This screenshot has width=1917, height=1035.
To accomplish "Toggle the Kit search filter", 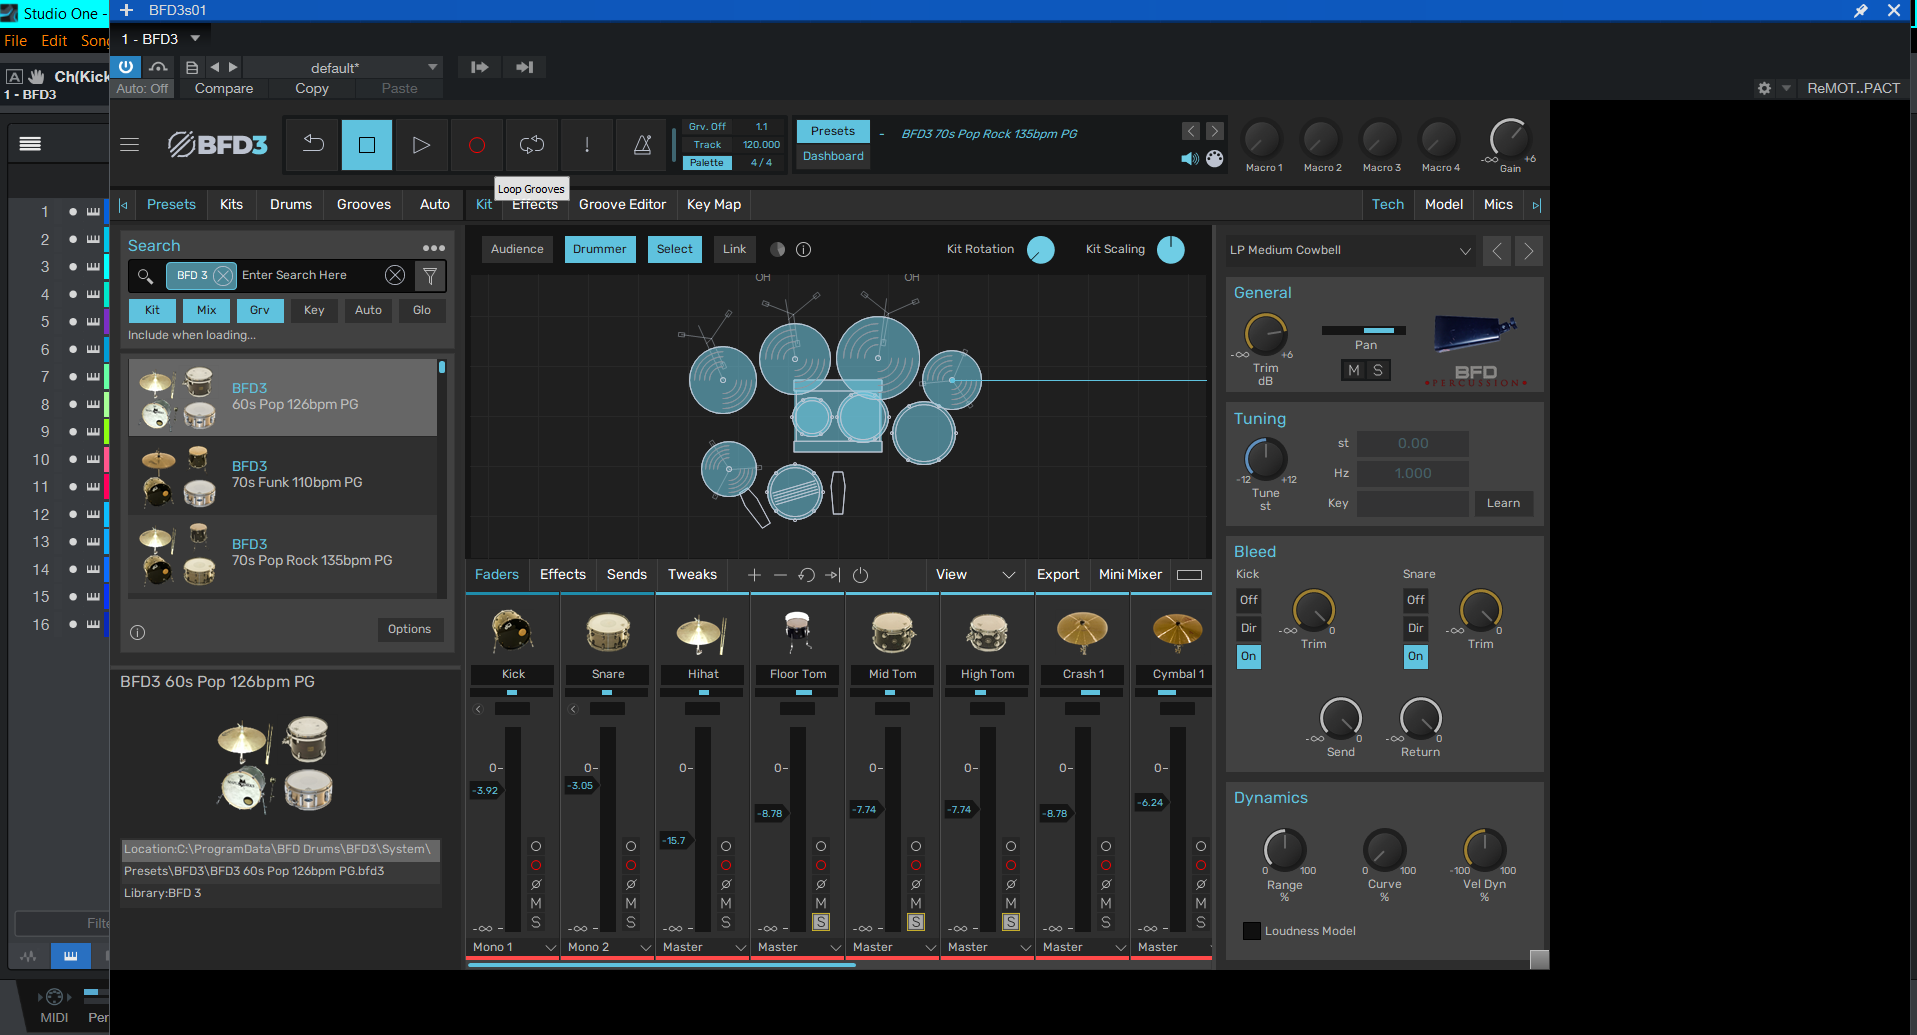I will coord(152,311).
